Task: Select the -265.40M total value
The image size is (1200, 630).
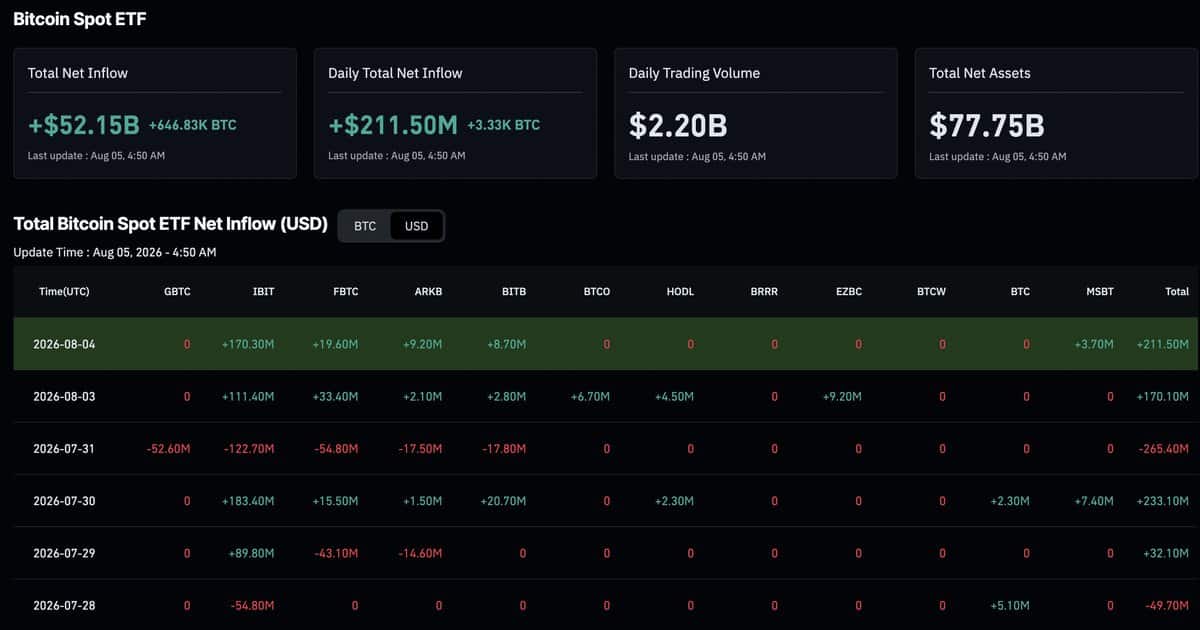Action: point(1164,449)
